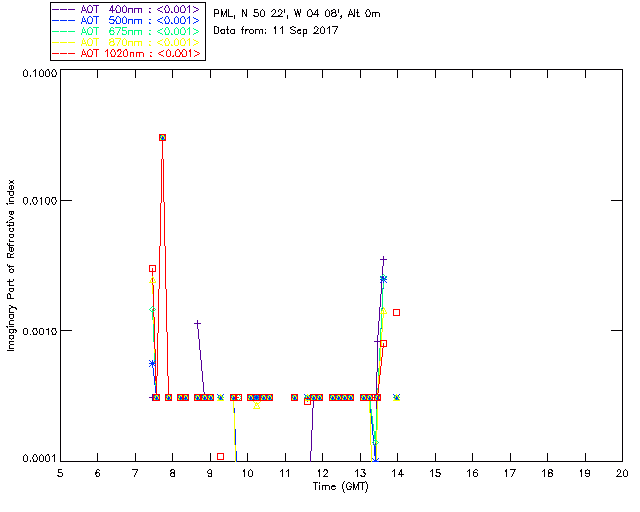Click the x-axis tick label 16
The height and width of the screenshot is (512, 640).
(x=472, y=473)
